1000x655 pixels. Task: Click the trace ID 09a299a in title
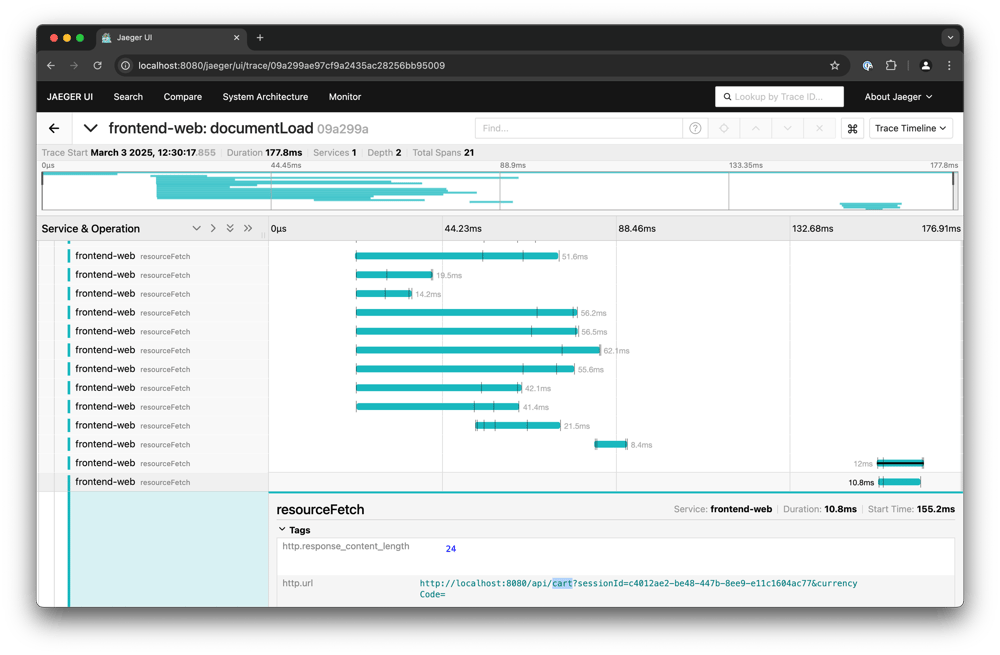click(342, 129)
